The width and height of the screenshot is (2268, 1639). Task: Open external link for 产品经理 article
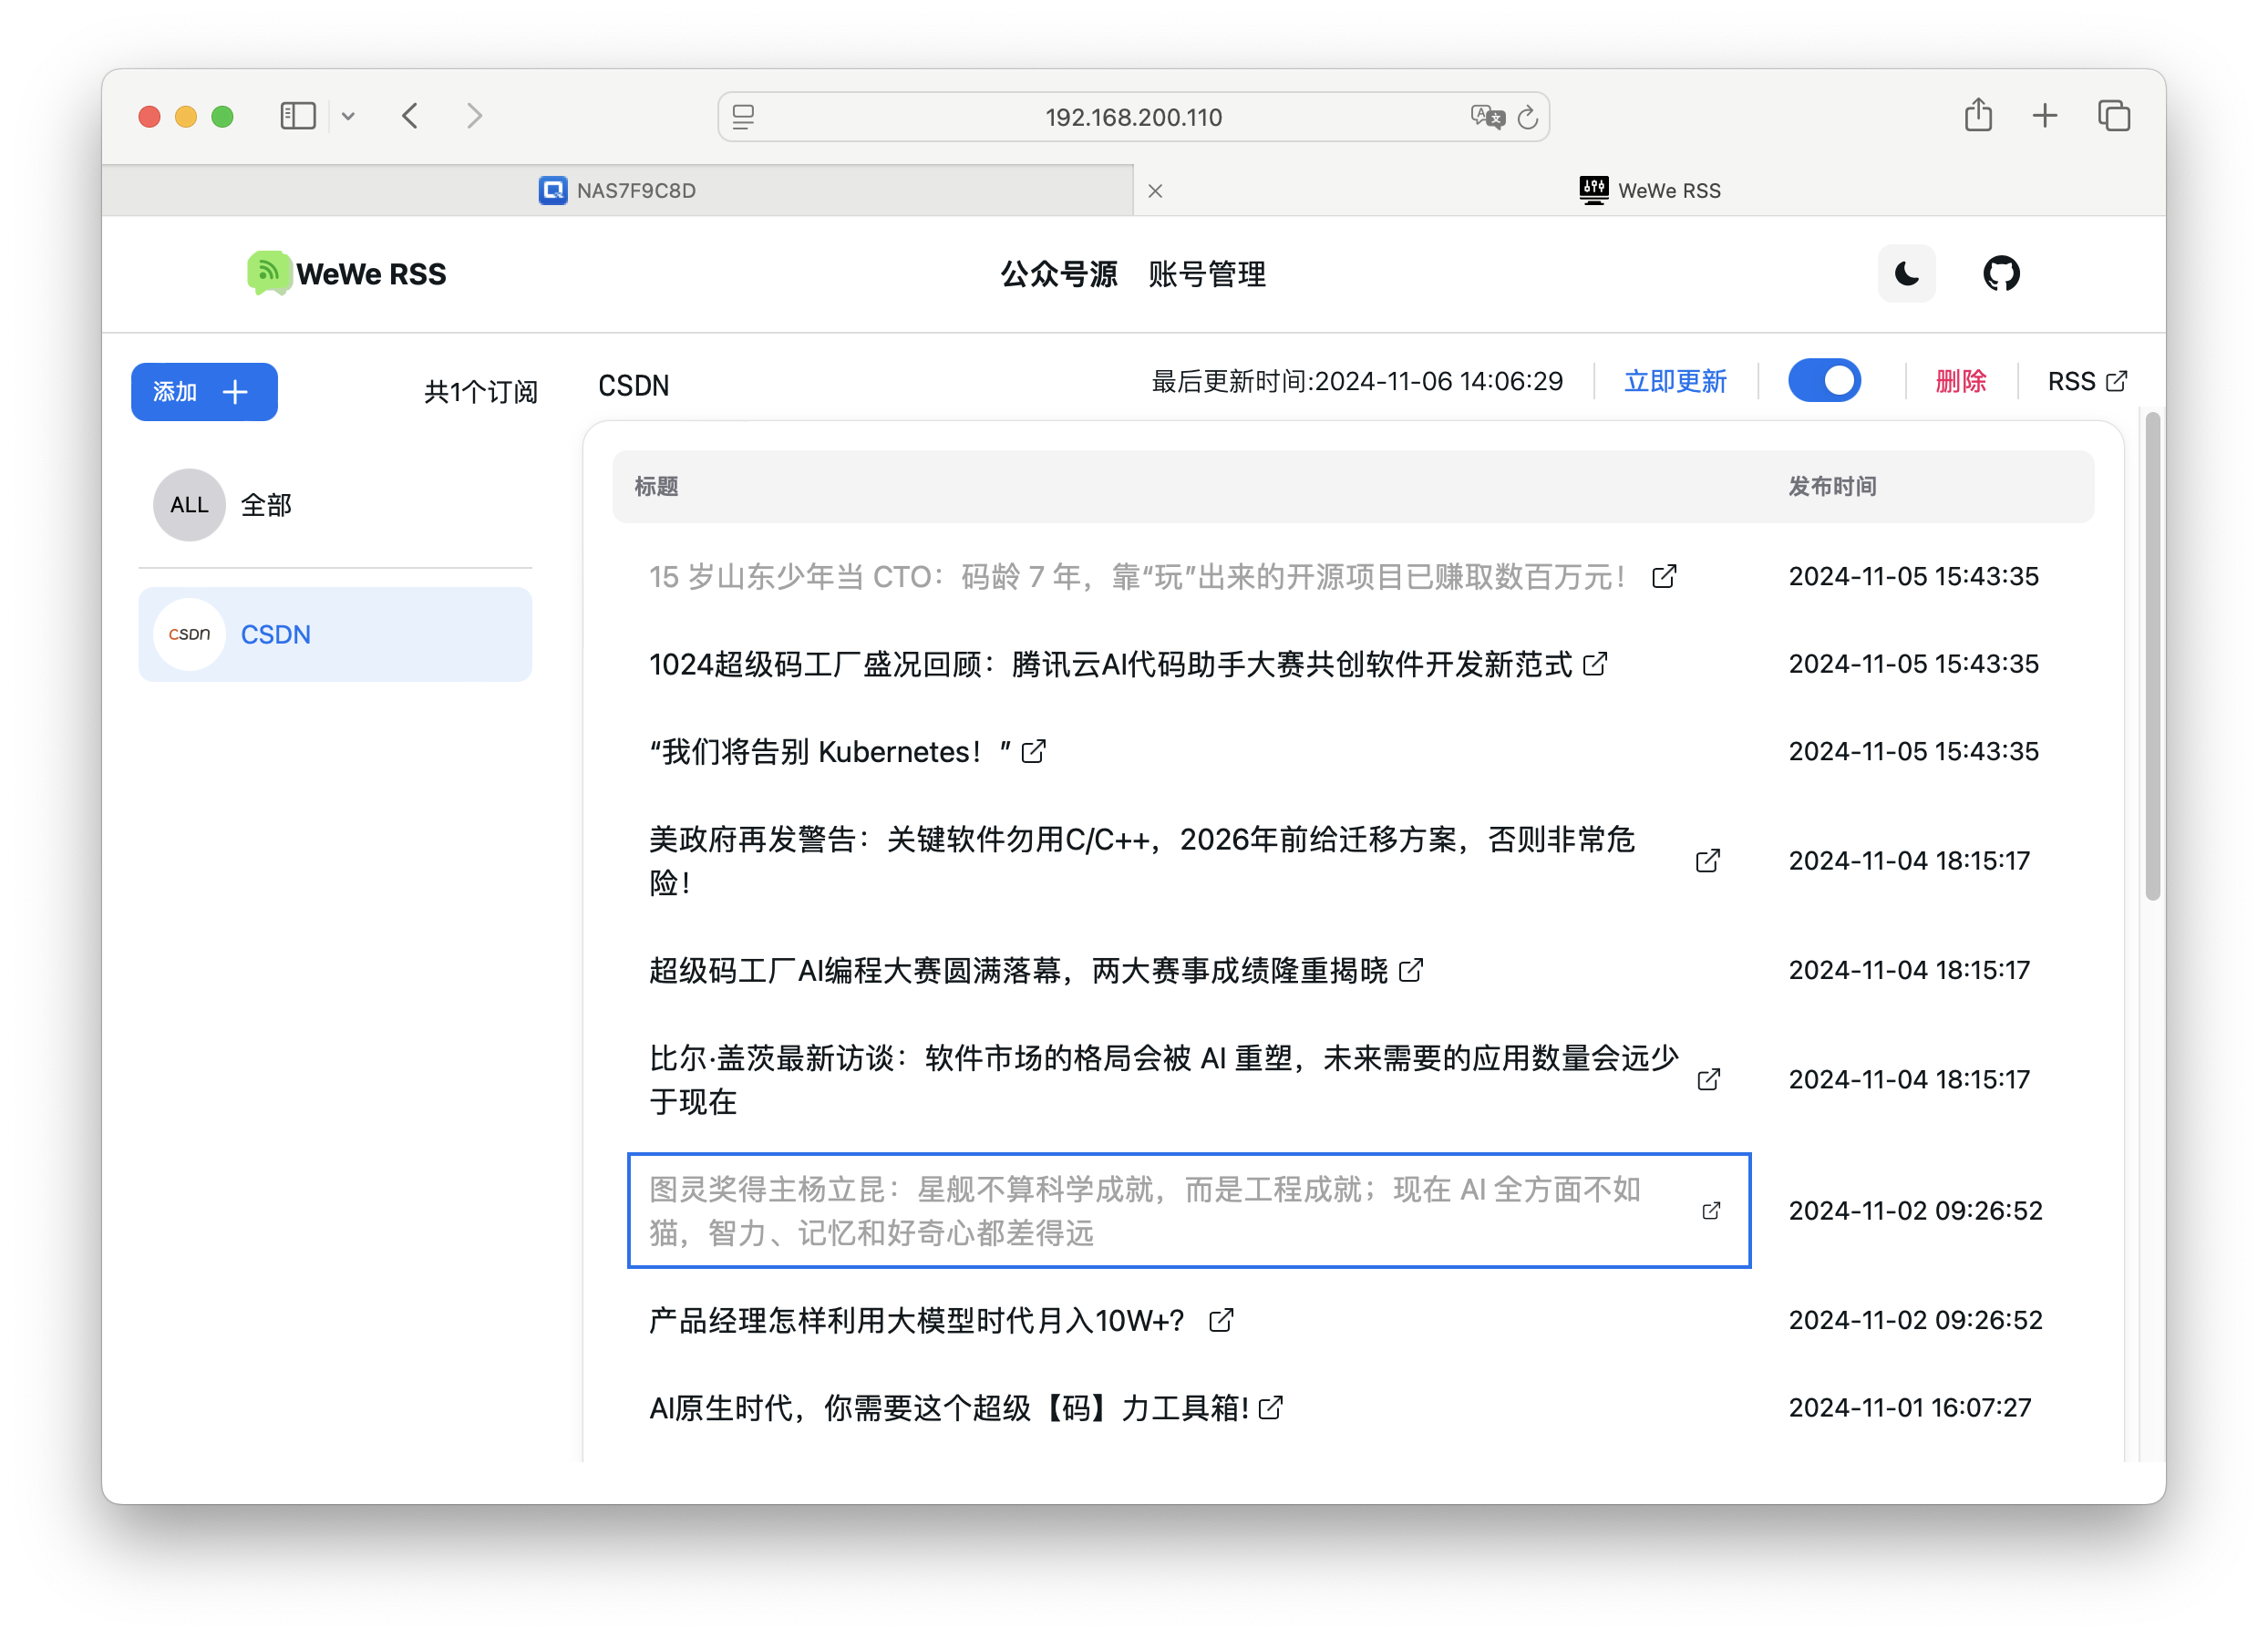[x=1221, y=1320]
